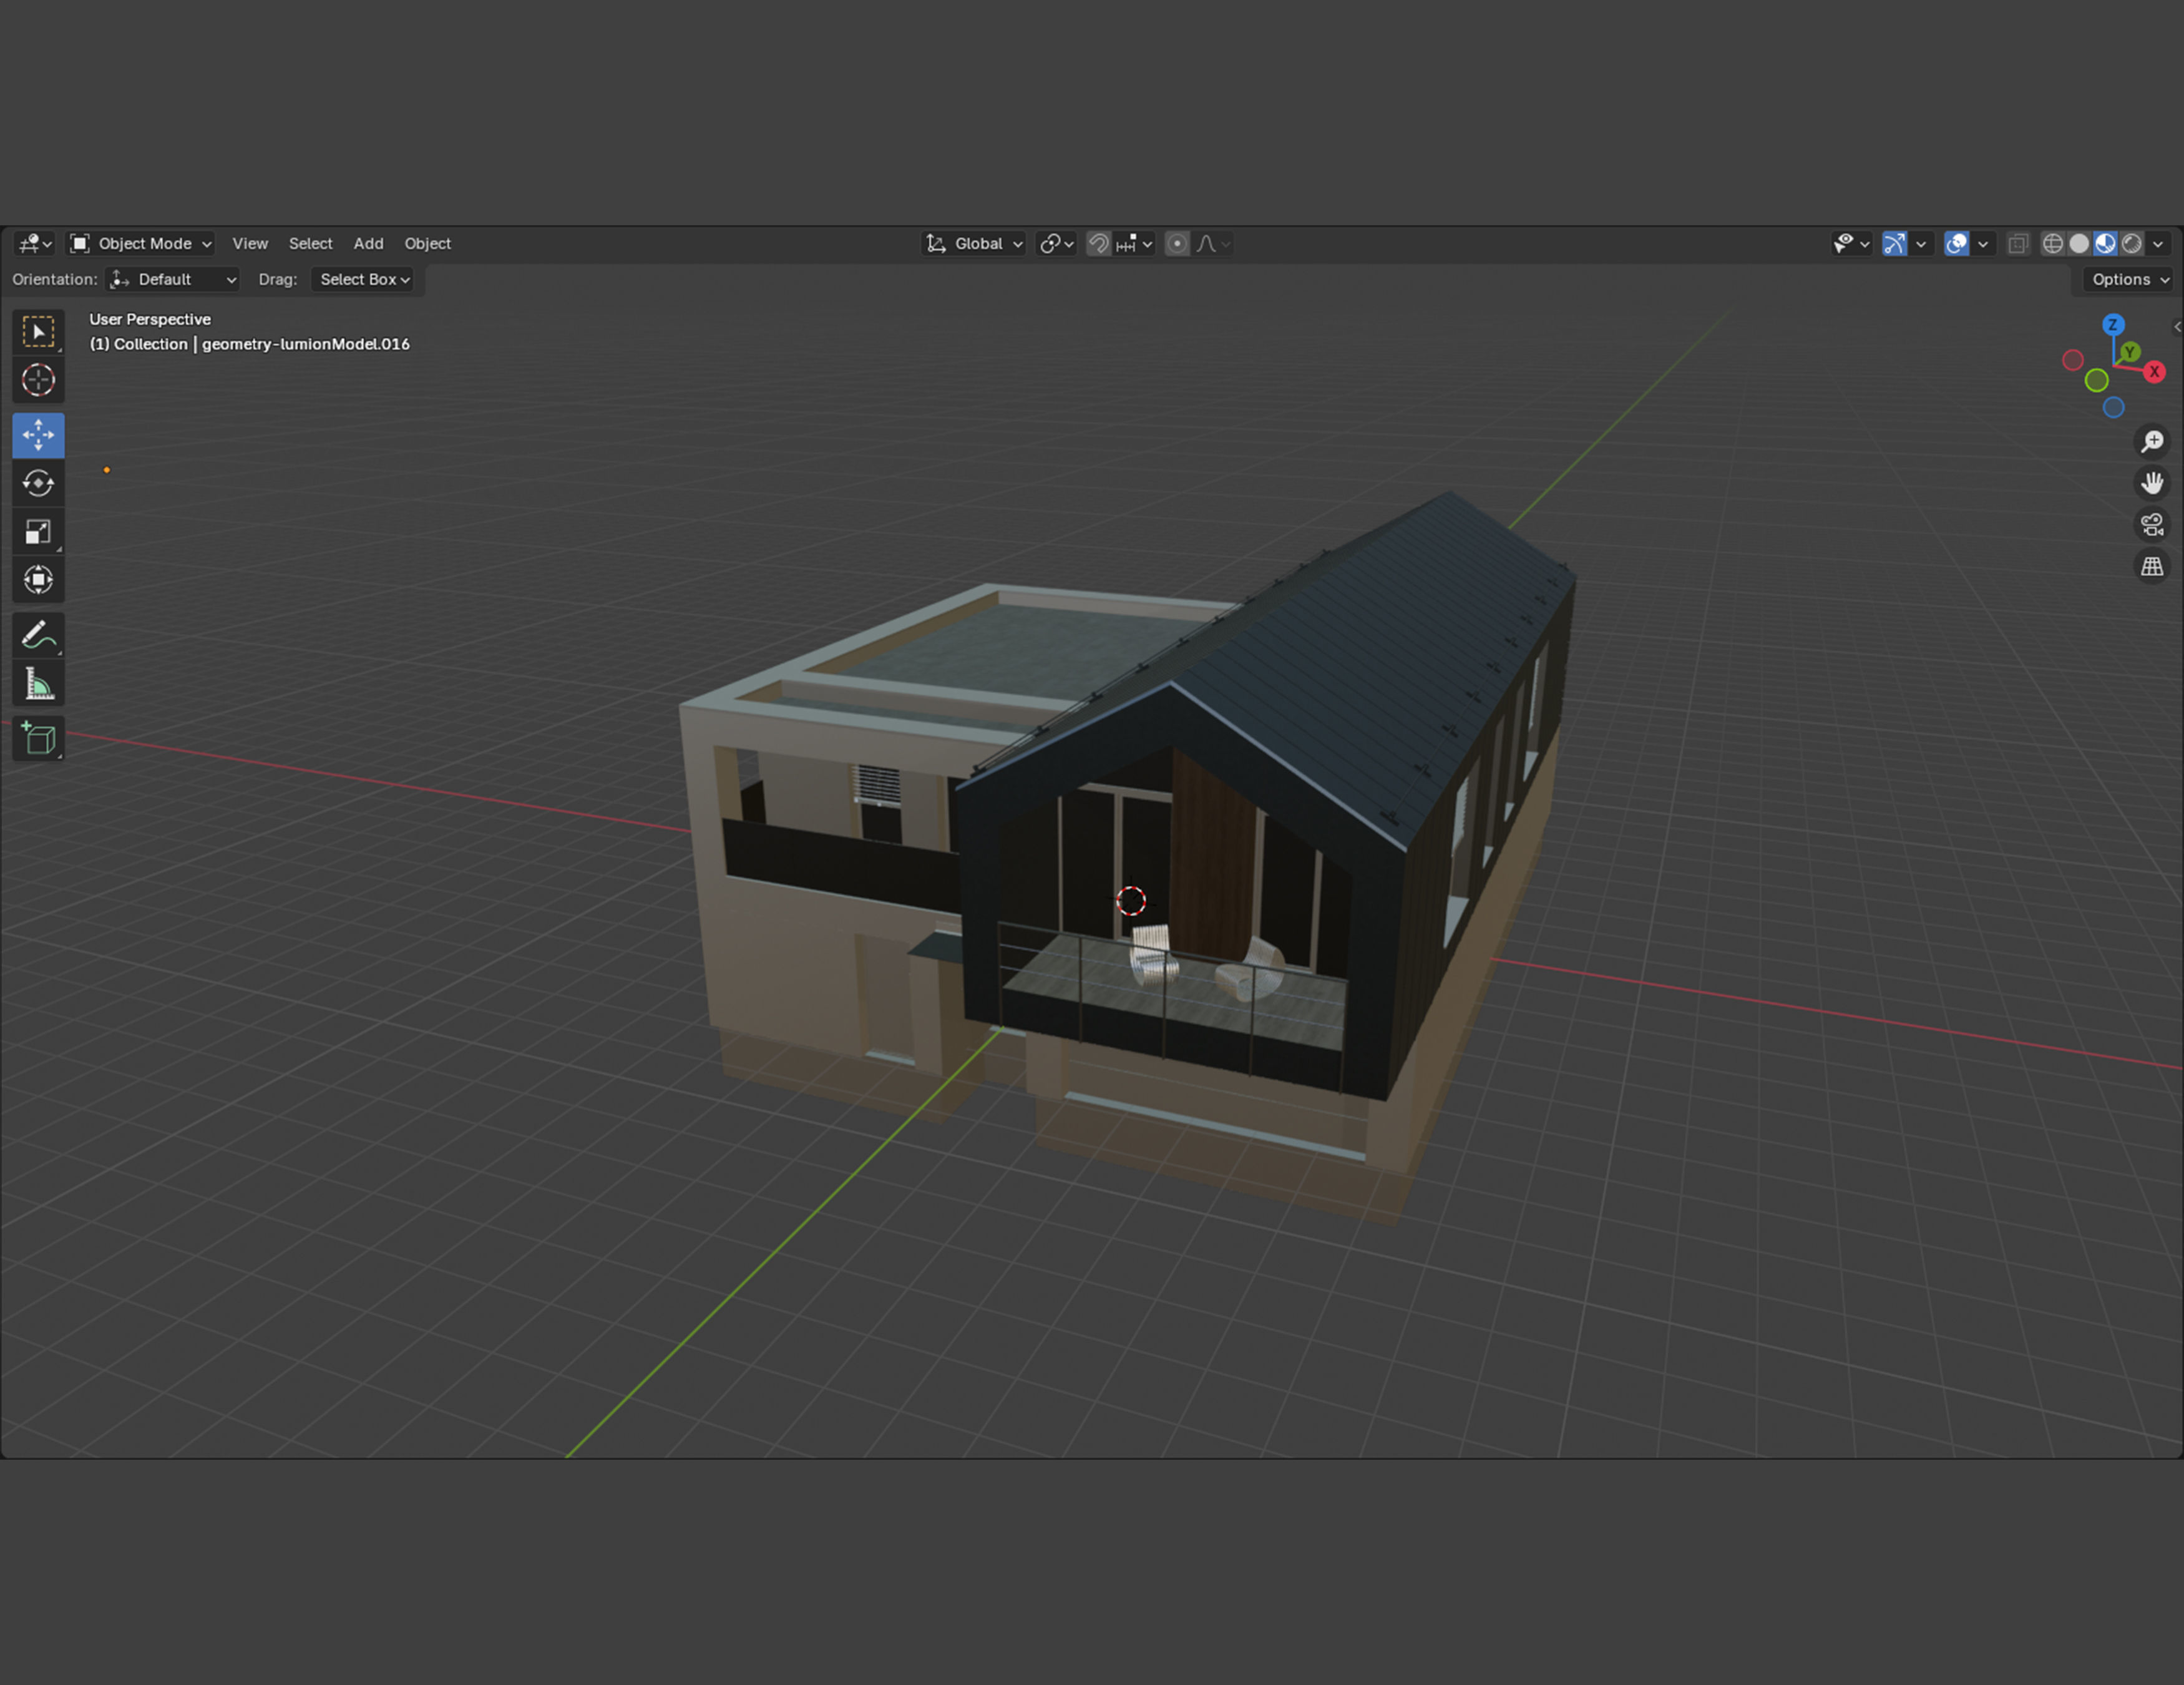
Task: Open the pivot point dropdown
Action: coord(1056,244)
